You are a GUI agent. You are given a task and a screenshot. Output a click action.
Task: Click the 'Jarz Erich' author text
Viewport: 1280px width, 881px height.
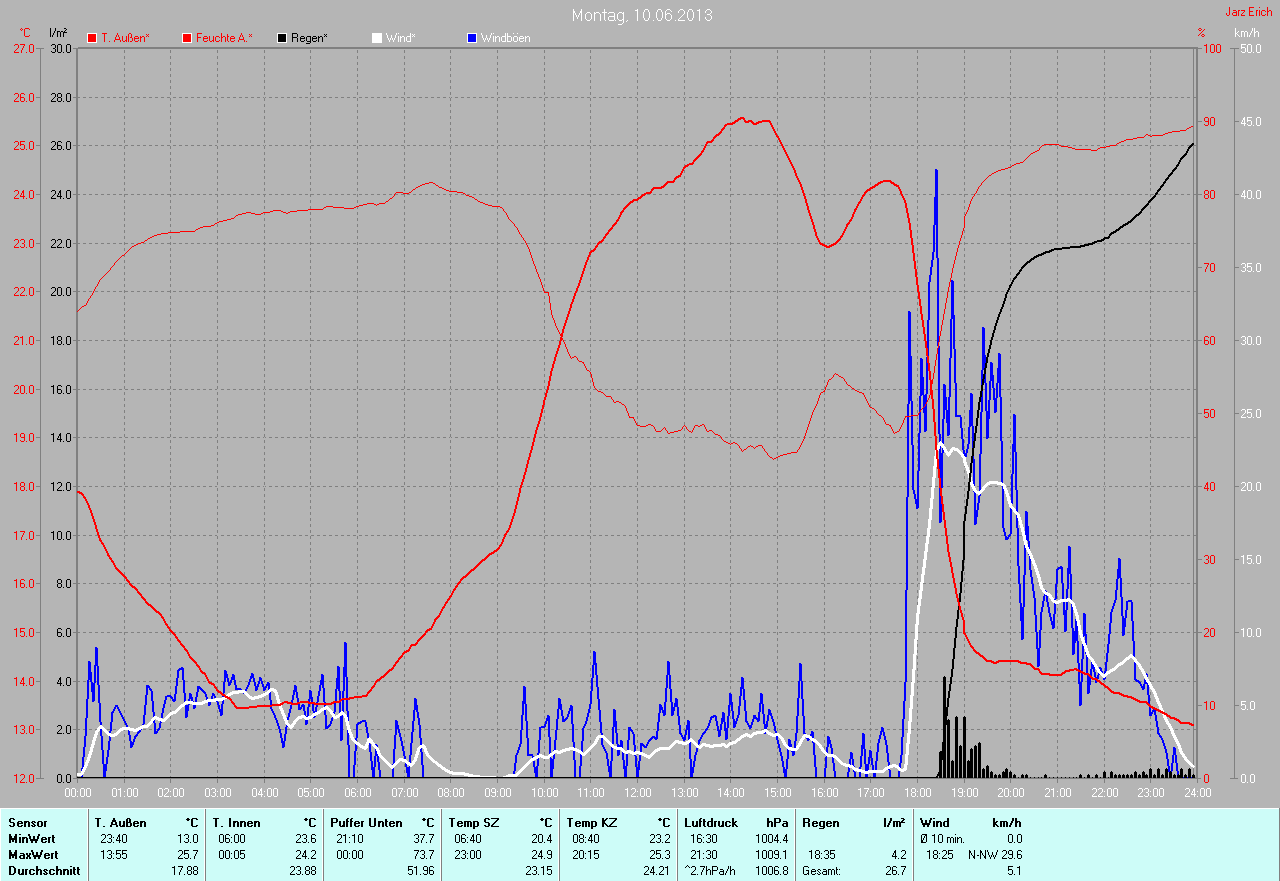click(x=1249, y=12)
